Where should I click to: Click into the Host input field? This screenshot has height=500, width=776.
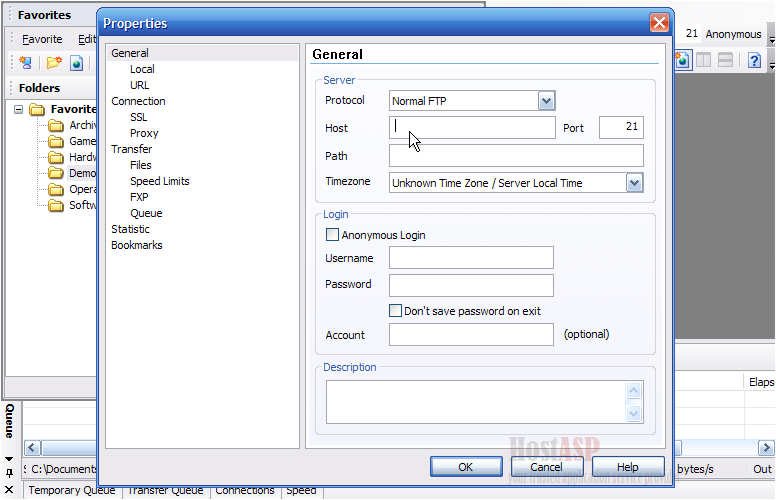[472, 127]
